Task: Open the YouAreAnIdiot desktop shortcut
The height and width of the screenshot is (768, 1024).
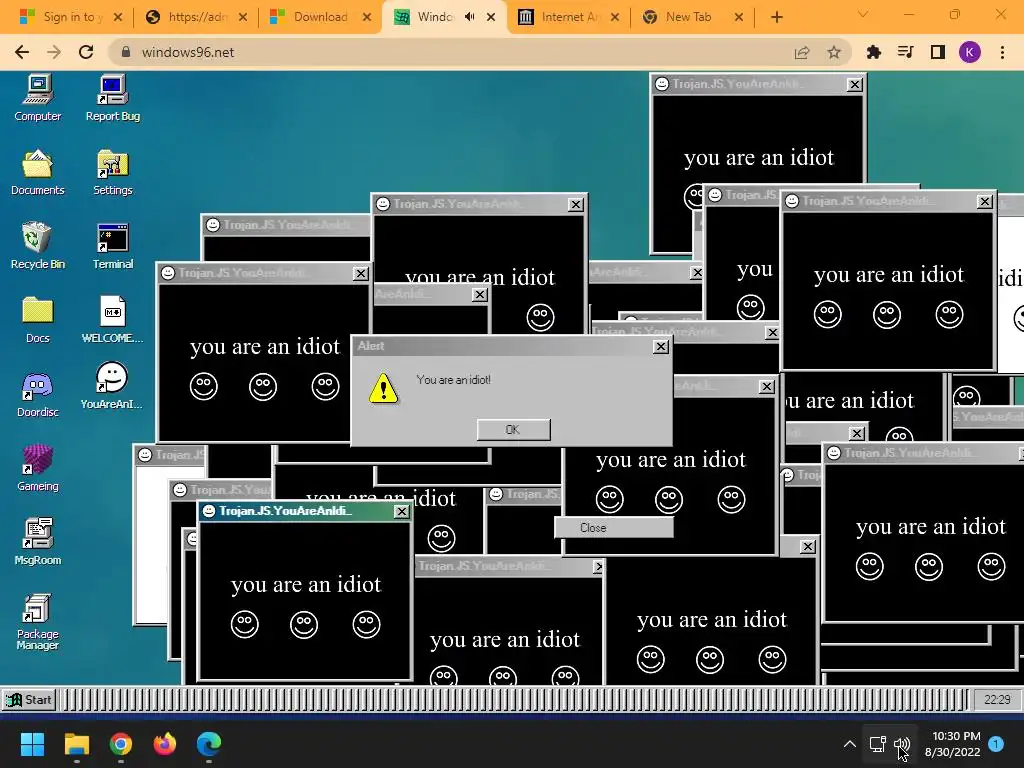Action: tap(112, 386)
